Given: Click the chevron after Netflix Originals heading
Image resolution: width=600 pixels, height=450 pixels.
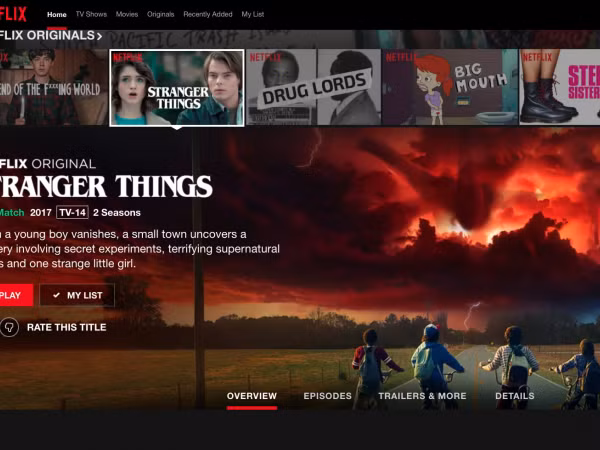Looking at the screenshot, I should 99,36.
